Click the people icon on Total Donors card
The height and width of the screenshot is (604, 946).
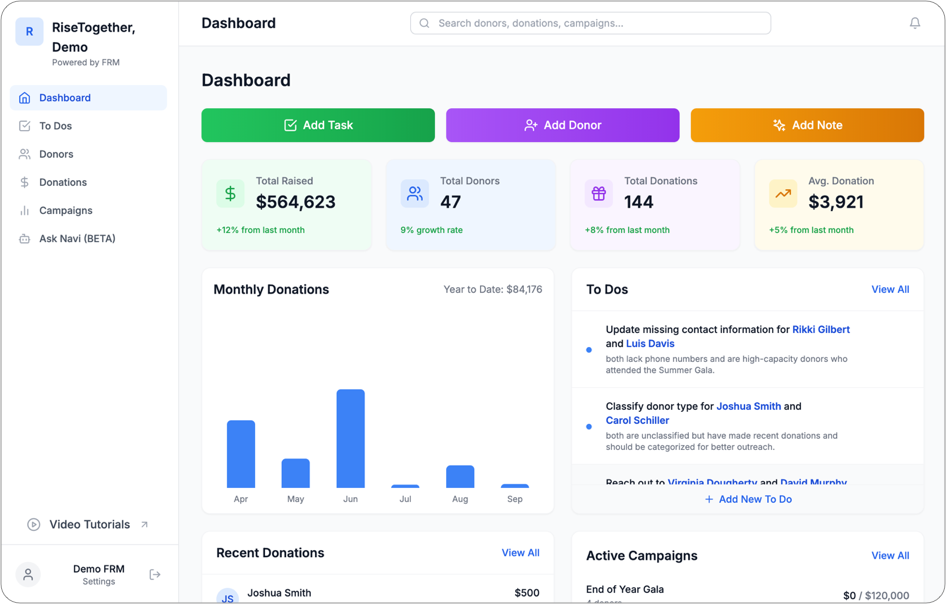click(x=414, y=194)
